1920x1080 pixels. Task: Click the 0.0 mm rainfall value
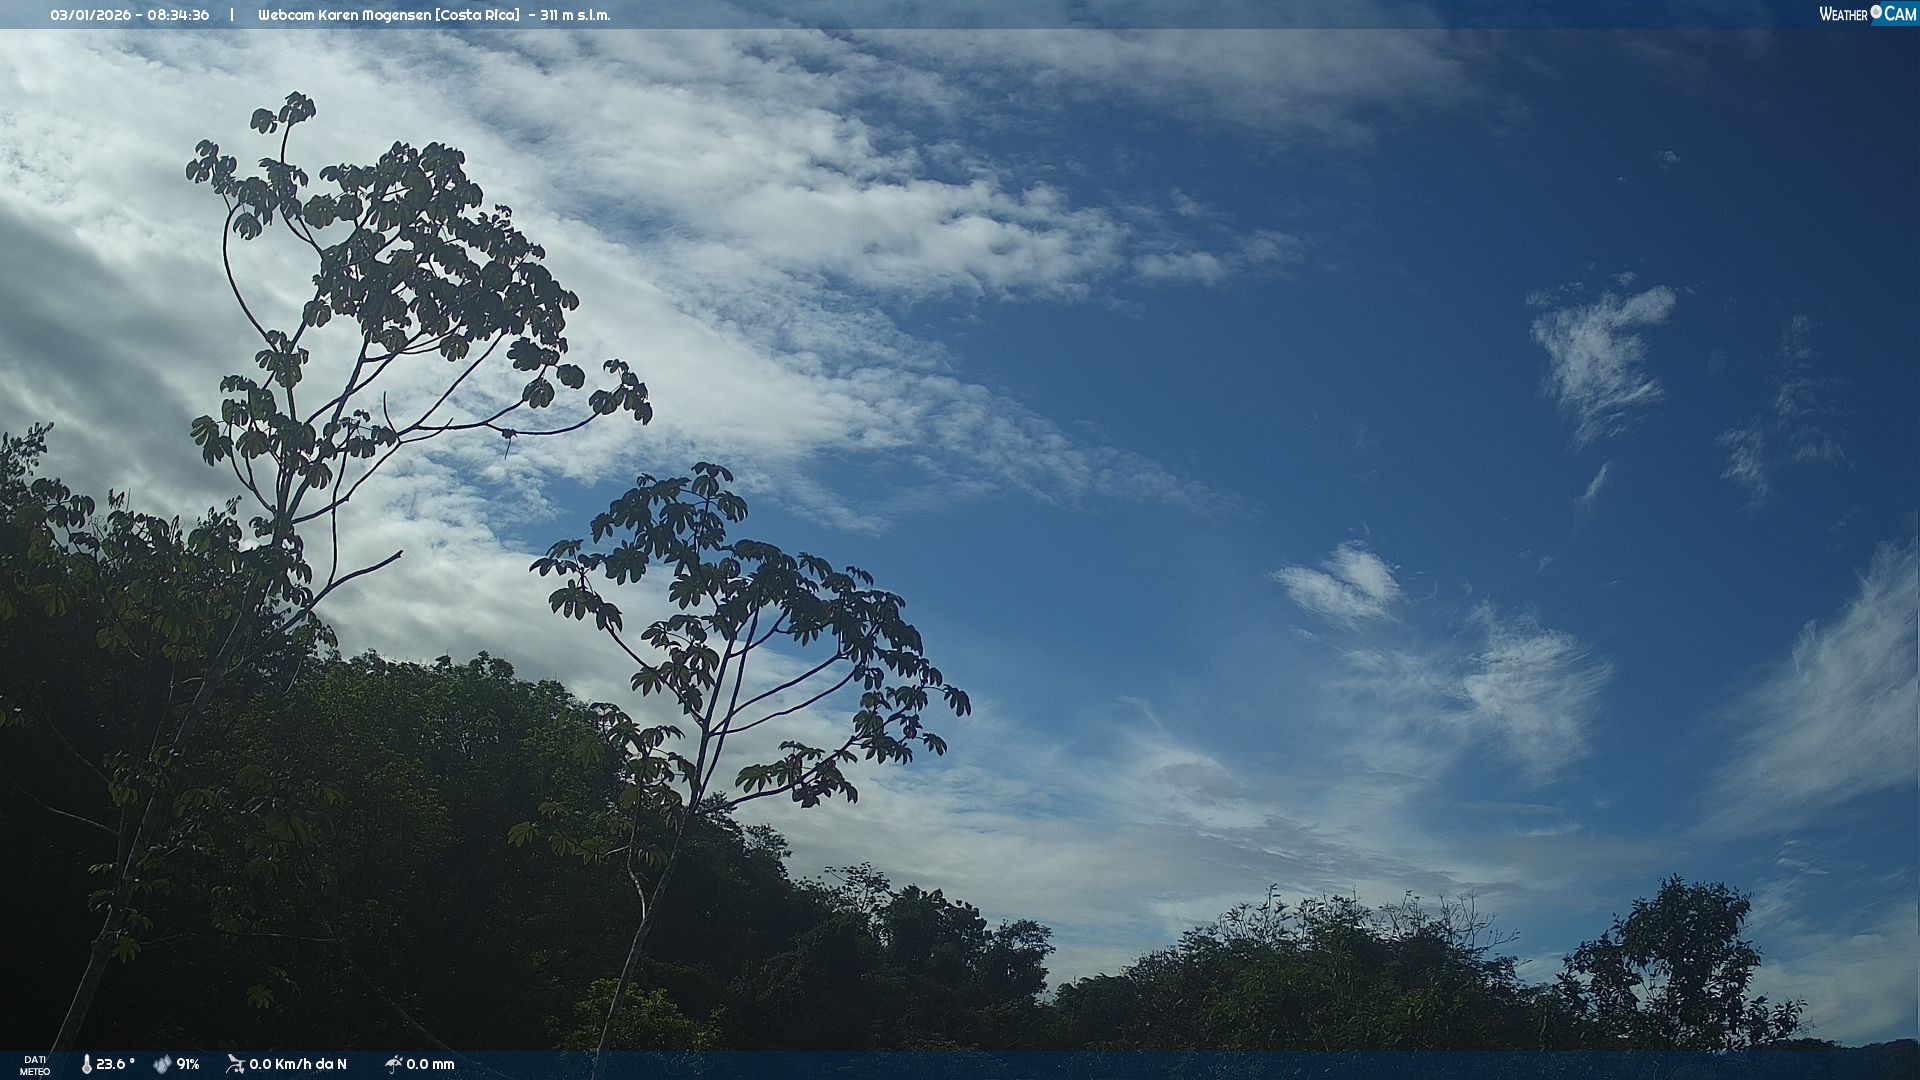pyautogui.click(x=430, y=1064)
